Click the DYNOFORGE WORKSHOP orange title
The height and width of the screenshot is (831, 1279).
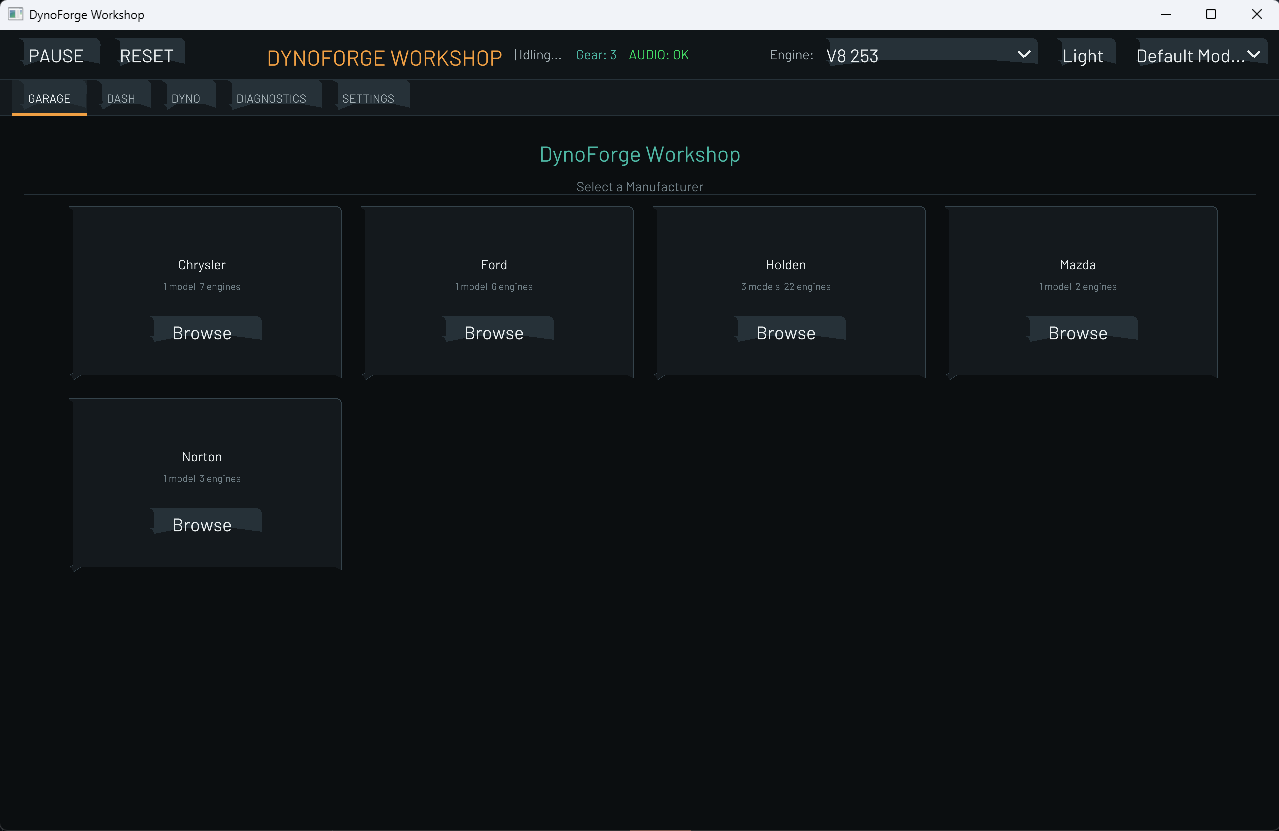click(385, 57)
